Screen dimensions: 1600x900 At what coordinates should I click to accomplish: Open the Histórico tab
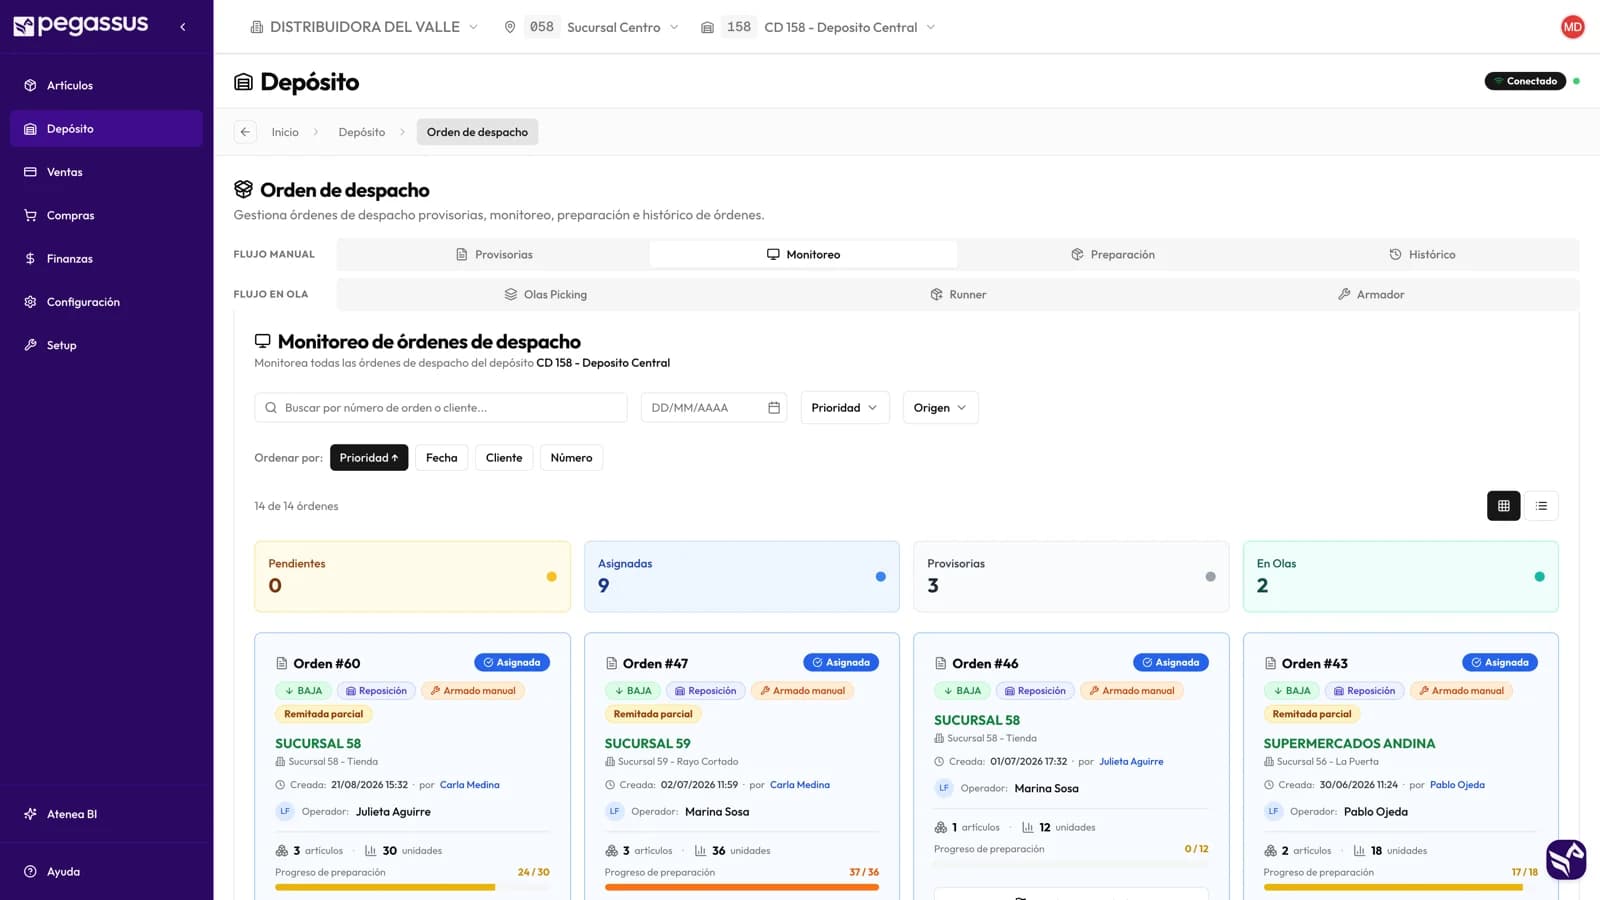1422,255
